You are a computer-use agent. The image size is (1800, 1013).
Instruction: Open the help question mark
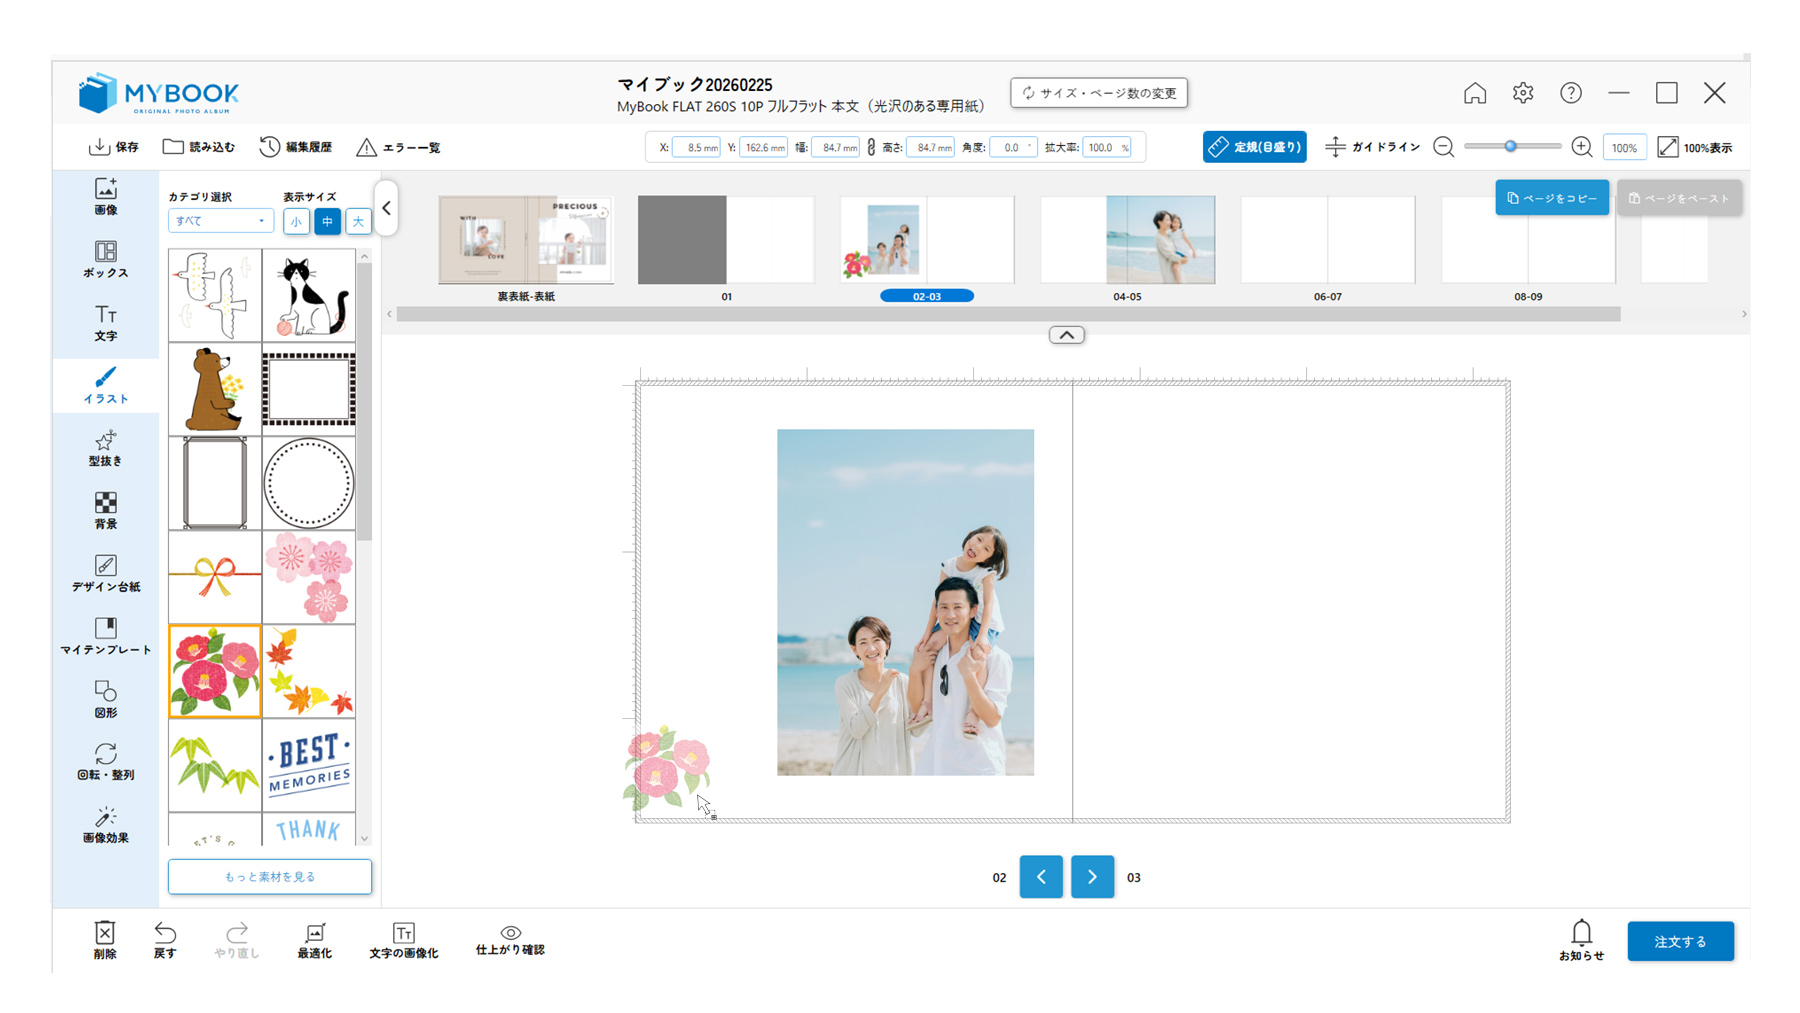point(1571,93)
